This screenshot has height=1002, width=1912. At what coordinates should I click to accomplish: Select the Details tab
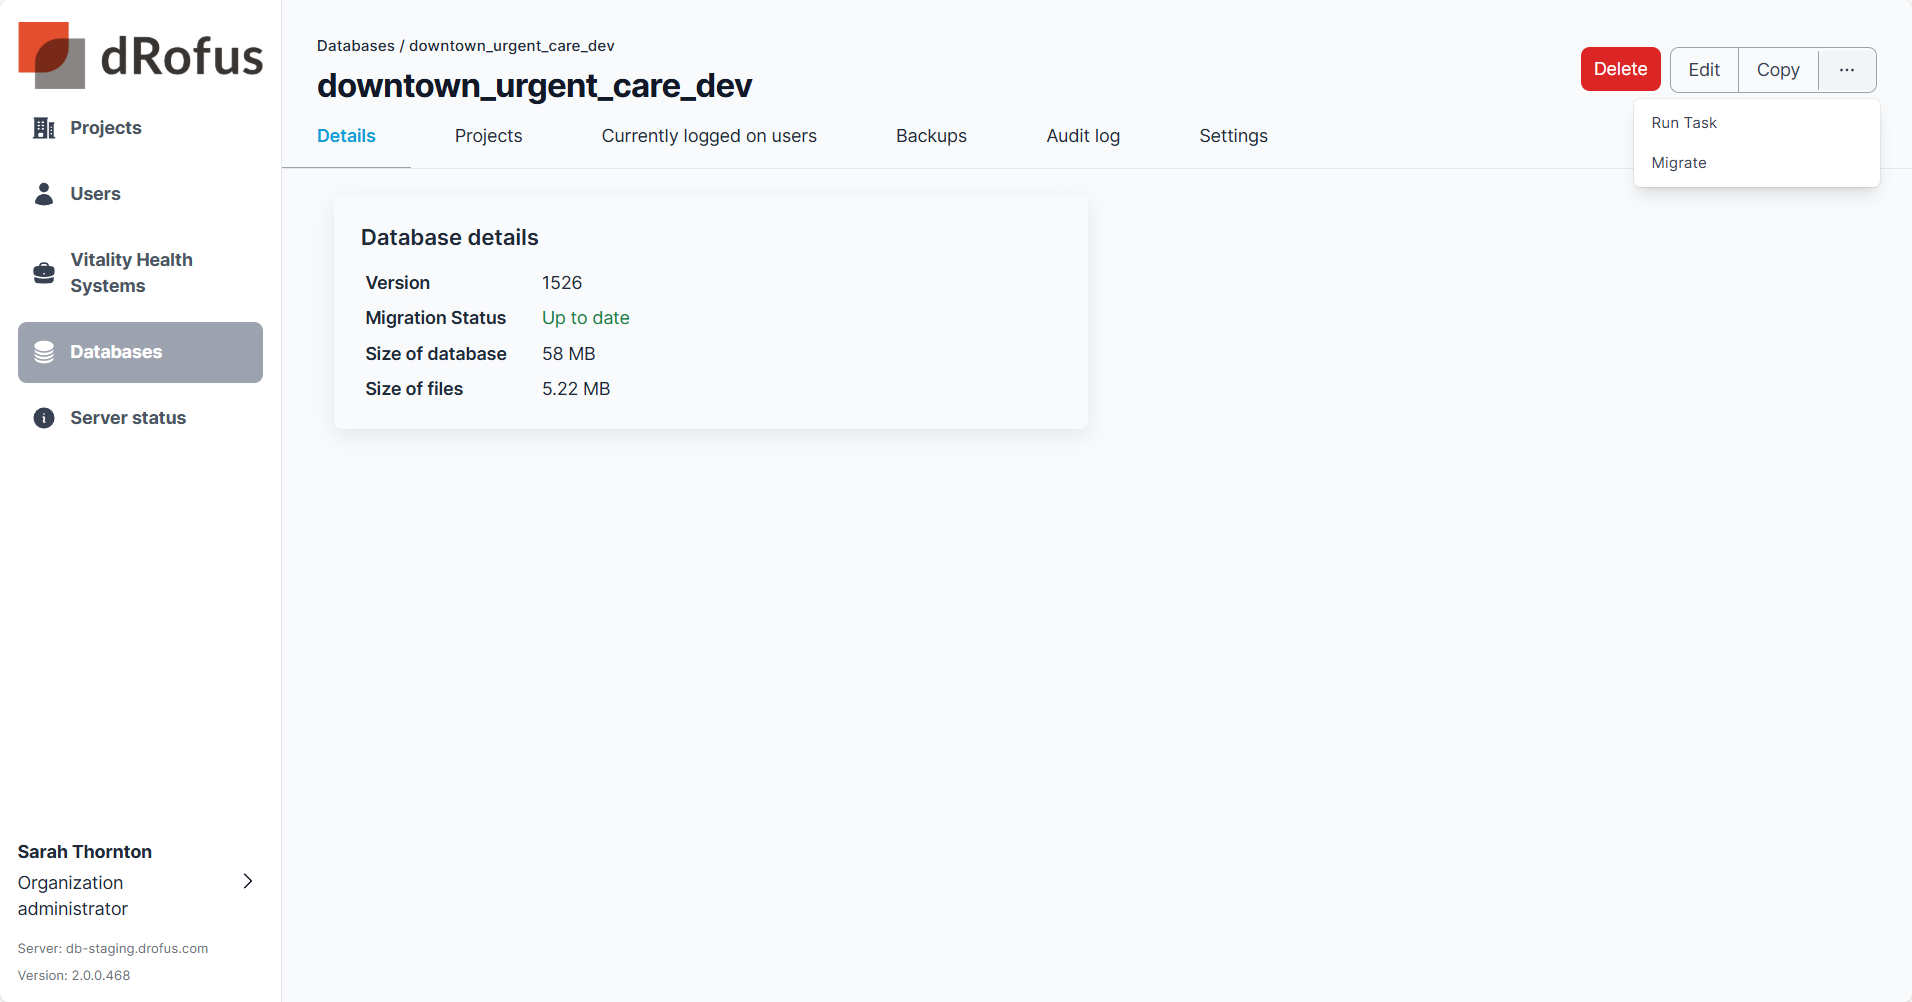coord(346,136)
